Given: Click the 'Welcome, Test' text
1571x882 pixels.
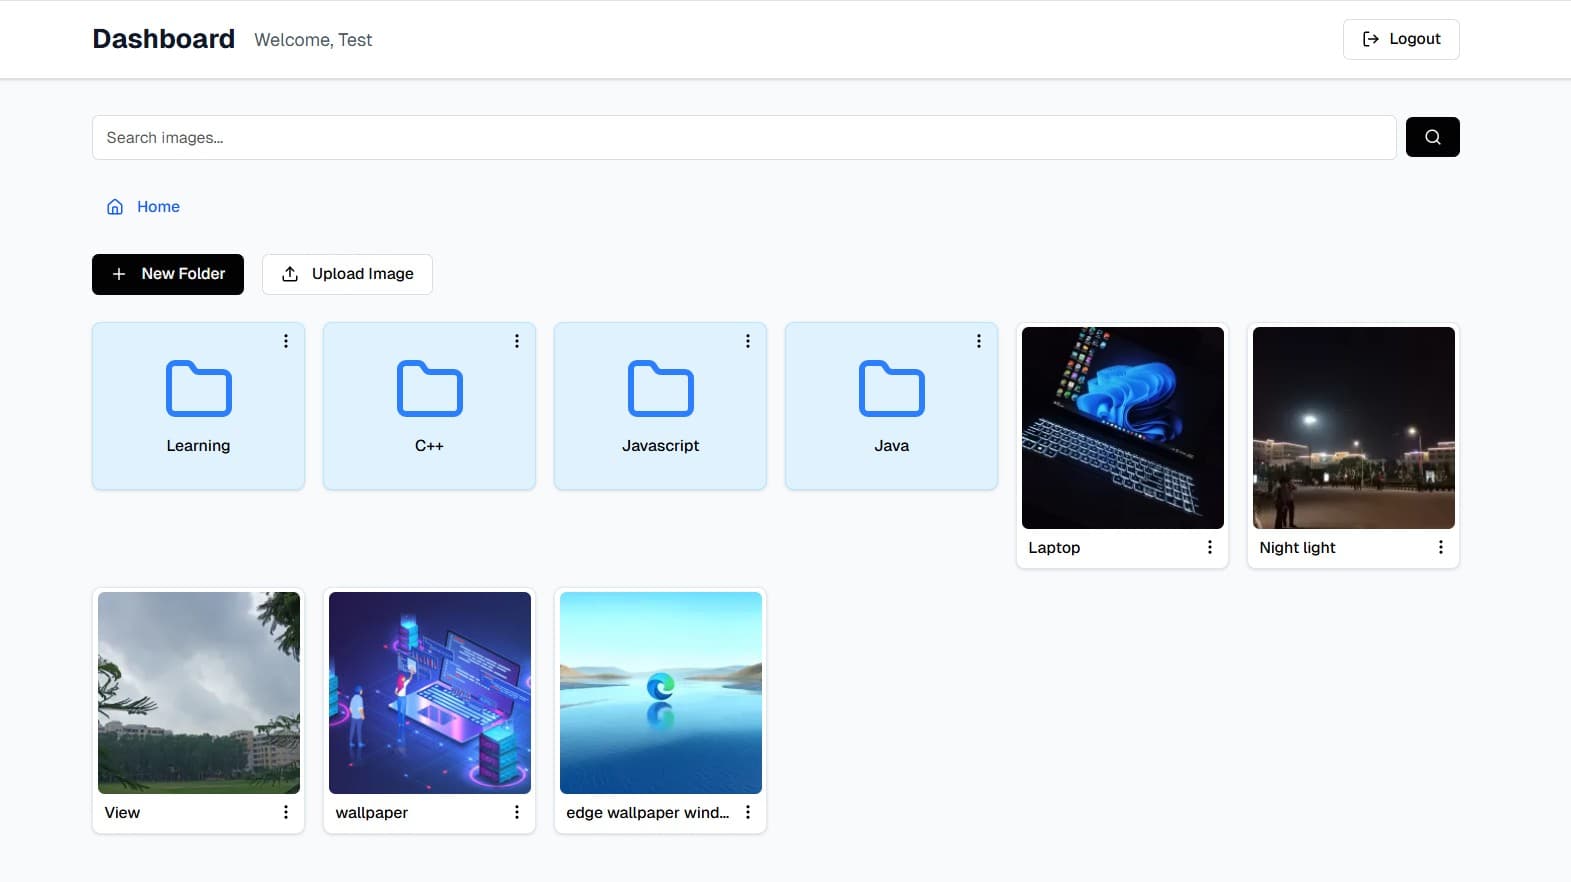Looking at the screenshot, I should pos(313,40).
